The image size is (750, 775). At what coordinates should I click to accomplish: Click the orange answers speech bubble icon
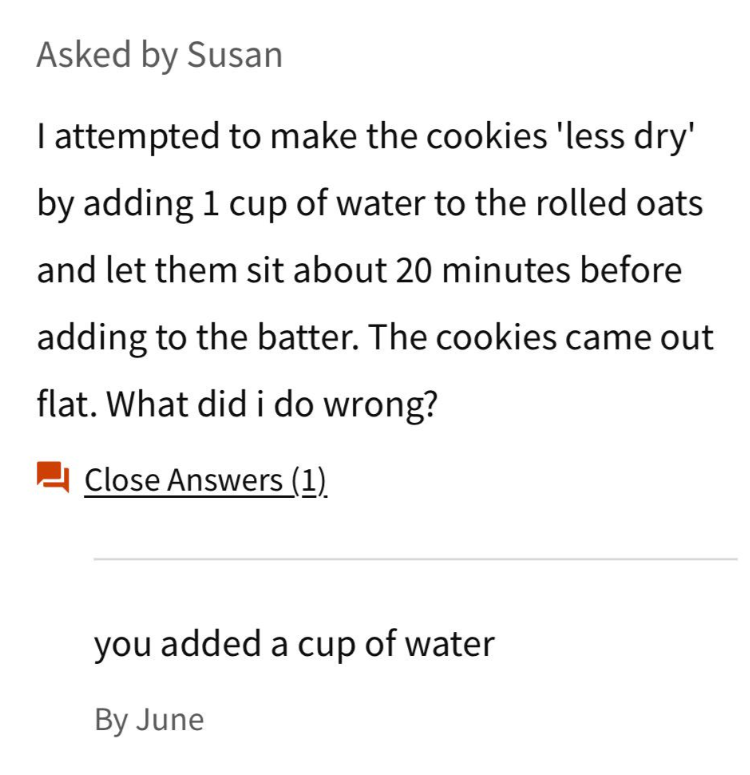53,477
